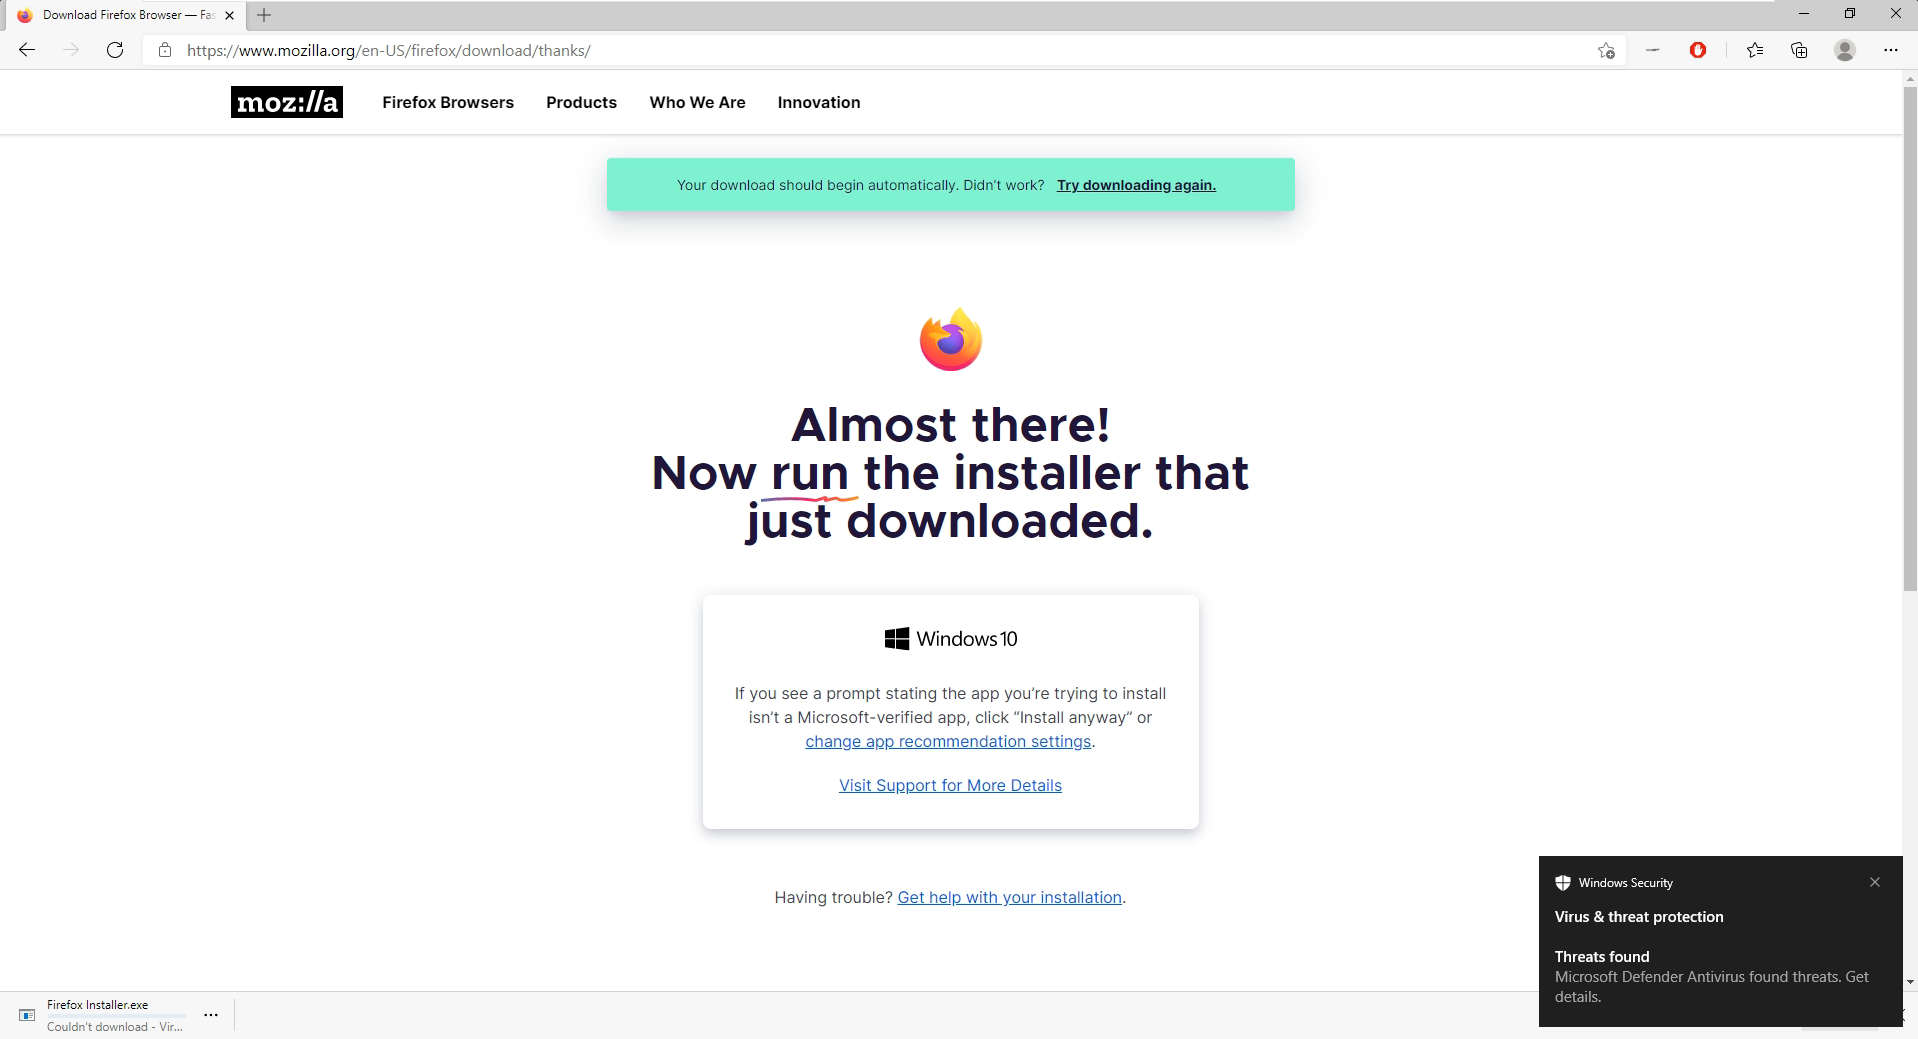This screenshot has height=1039, width=1918.
Task: Click the Firefox Installer.exe file name
Action: click(x=97, y=1005)
